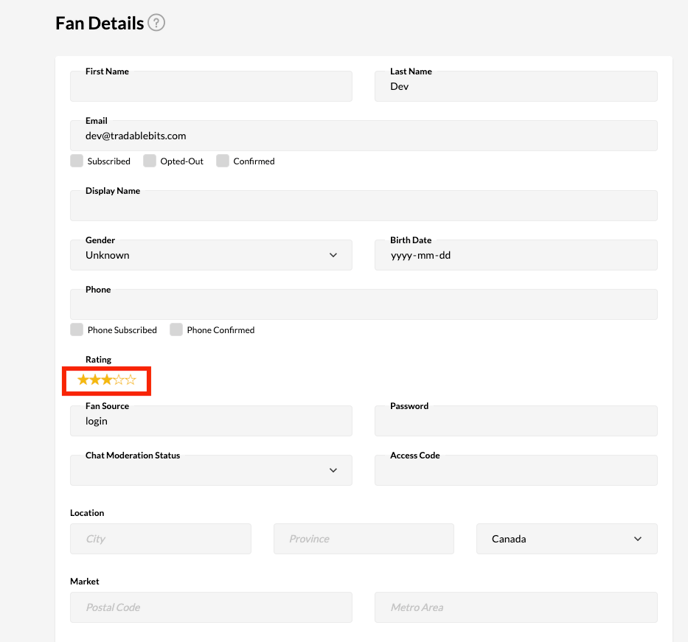This screenshot has width=688, height=642.
Task: Toggle the Subscribed checkbox
Action: pos(77,161)
